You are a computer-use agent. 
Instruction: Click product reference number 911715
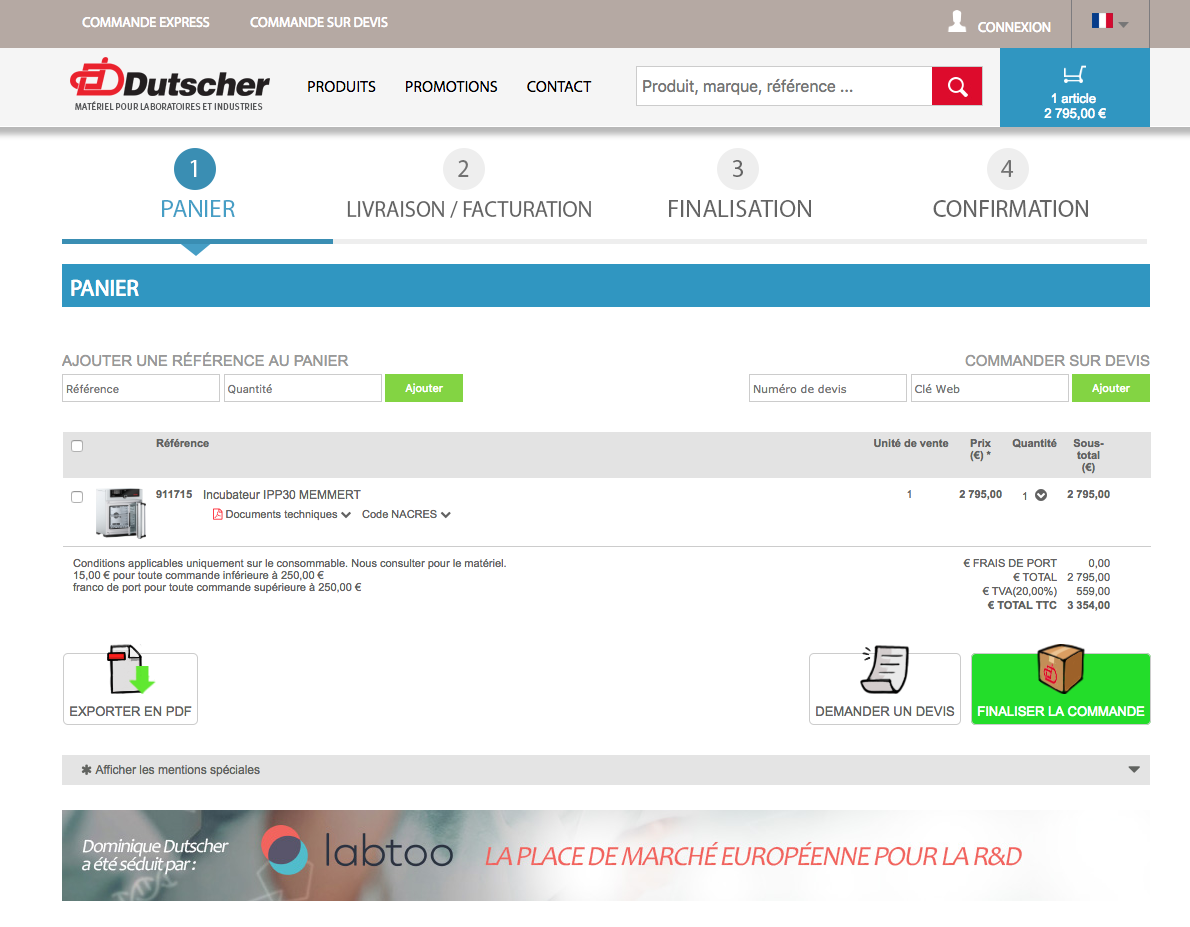[174, 494]
